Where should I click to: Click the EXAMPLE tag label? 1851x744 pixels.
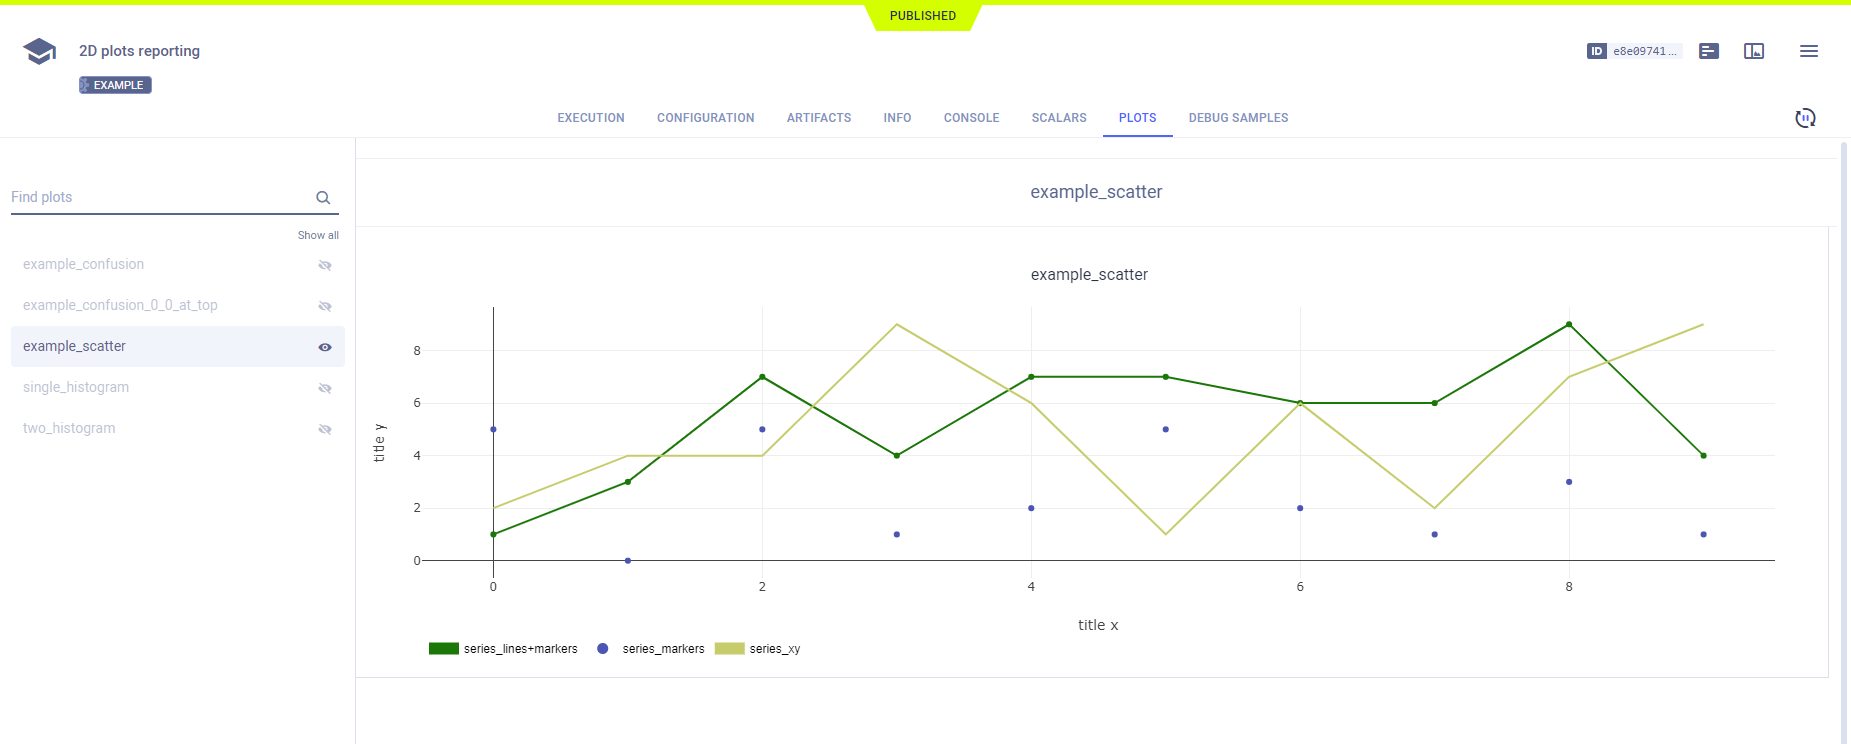[116, 85]
